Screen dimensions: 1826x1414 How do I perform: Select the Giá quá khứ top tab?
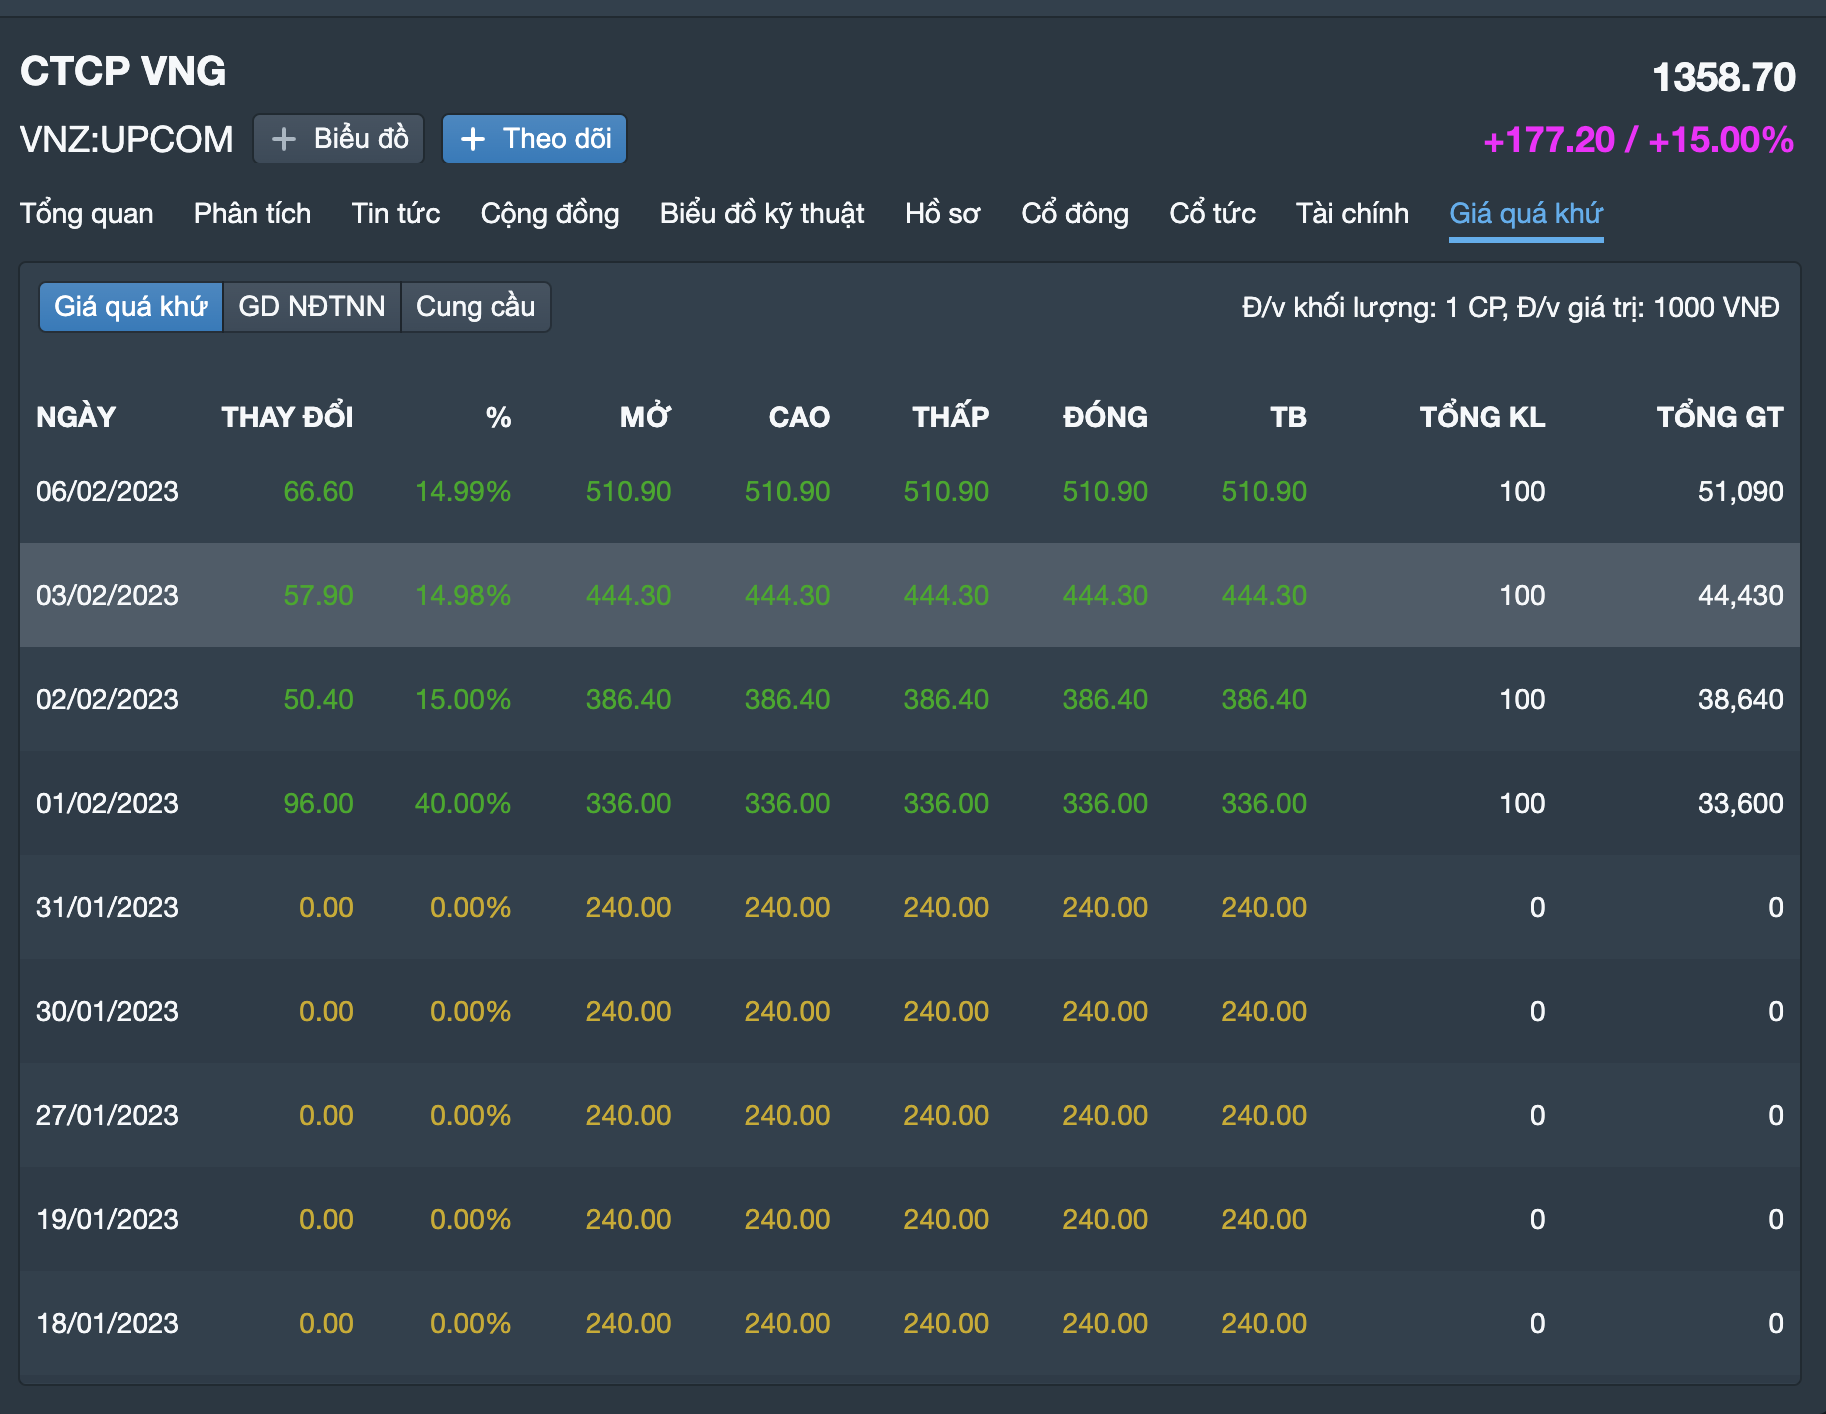[x=1525, y=214]
